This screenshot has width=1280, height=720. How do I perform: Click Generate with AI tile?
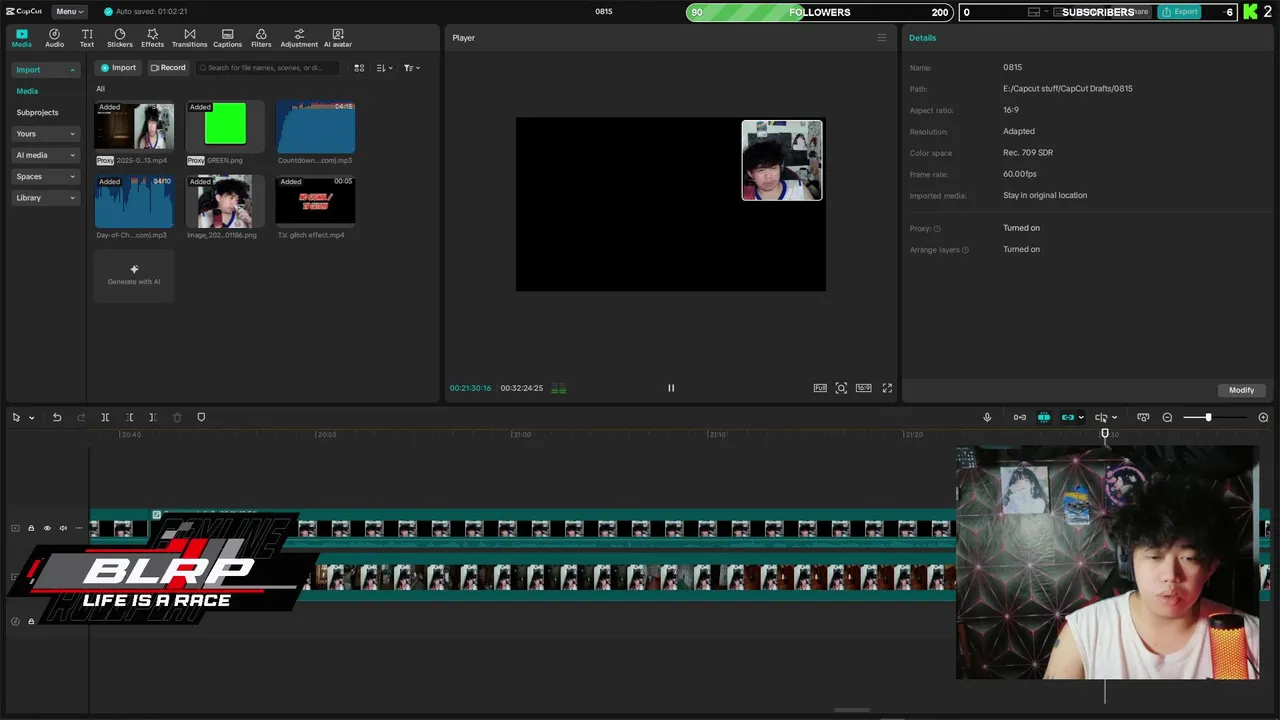(x=134, y=275)
